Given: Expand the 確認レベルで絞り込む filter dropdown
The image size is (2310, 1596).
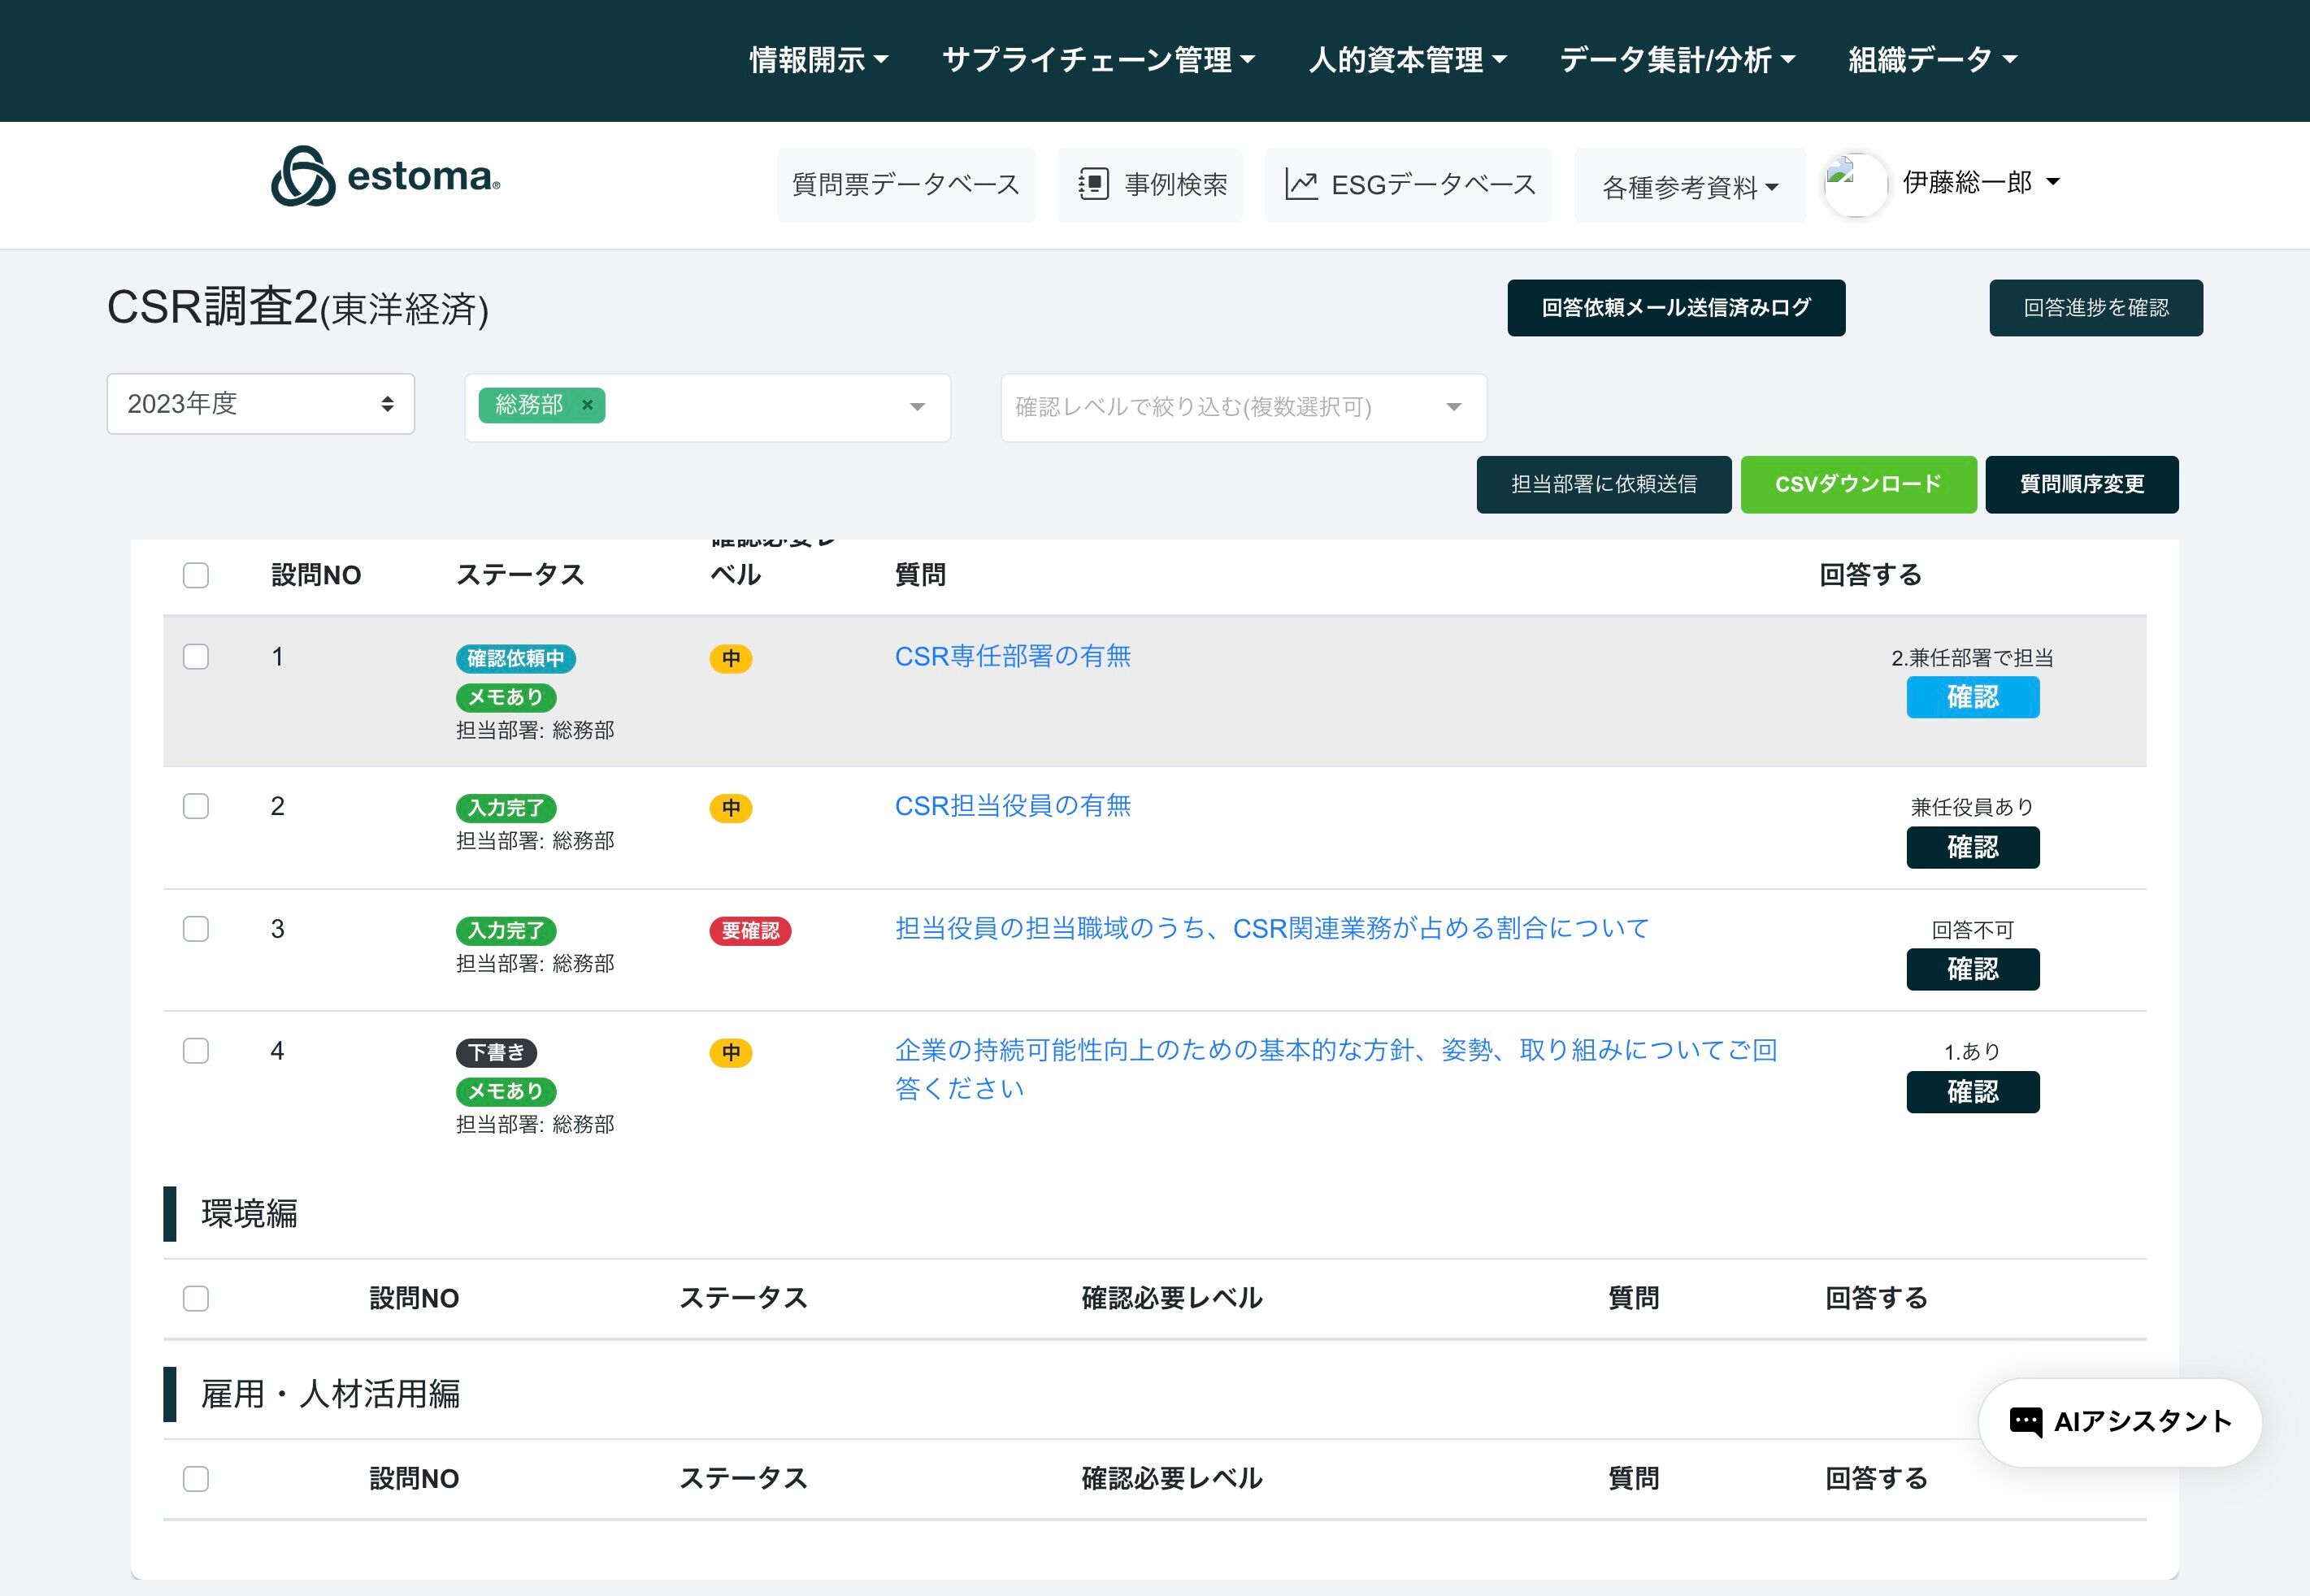Looking at the screenshot, I should click(1243, 407).
